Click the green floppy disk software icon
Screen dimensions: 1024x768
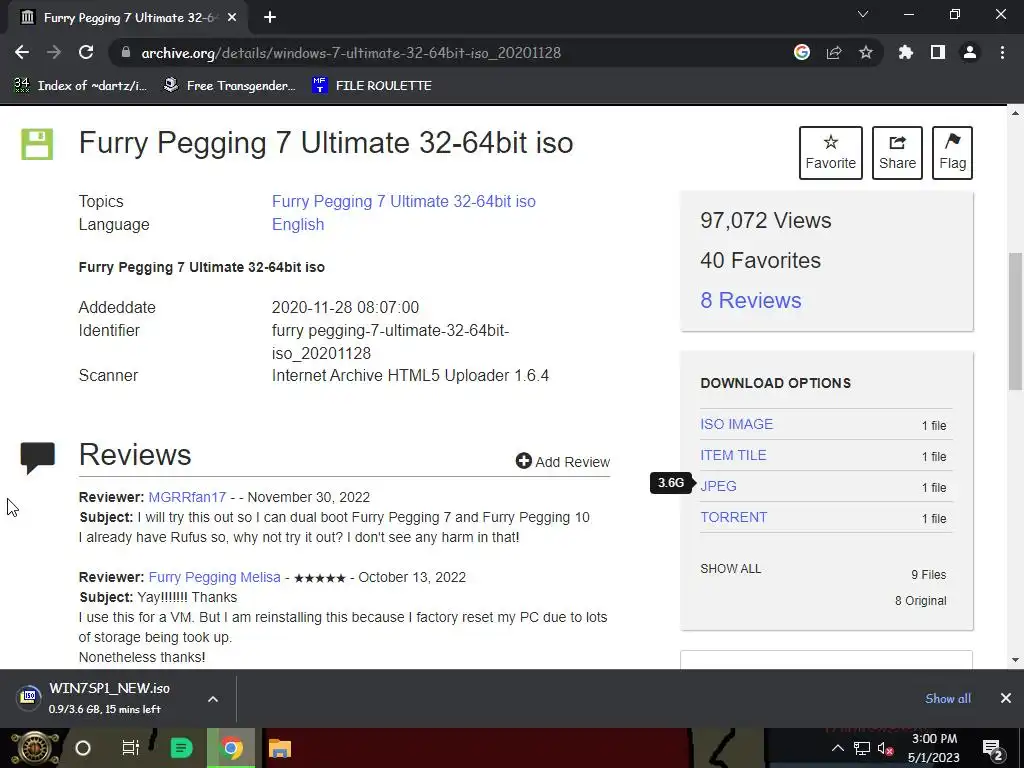point(37,144)
